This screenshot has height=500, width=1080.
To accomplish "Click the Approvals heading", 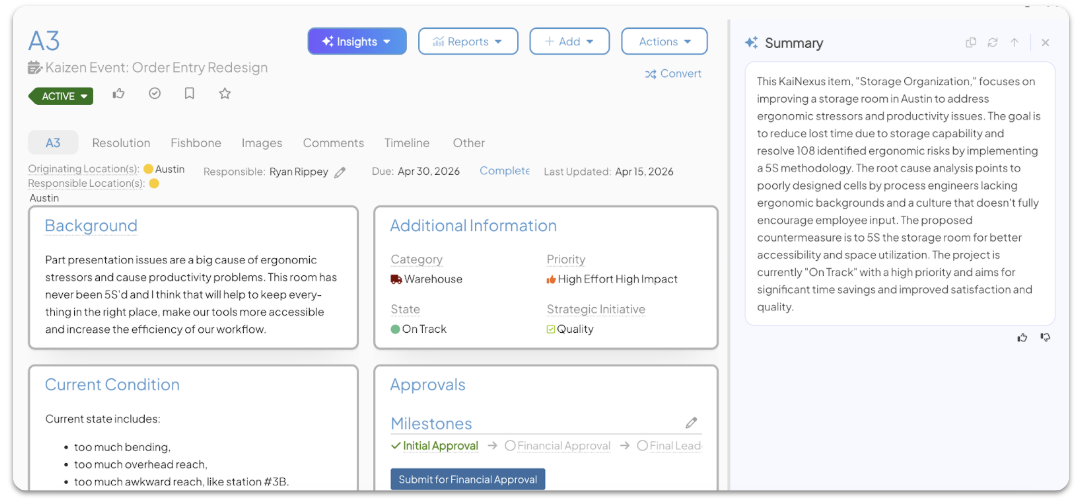I will [x=428, y=385].
